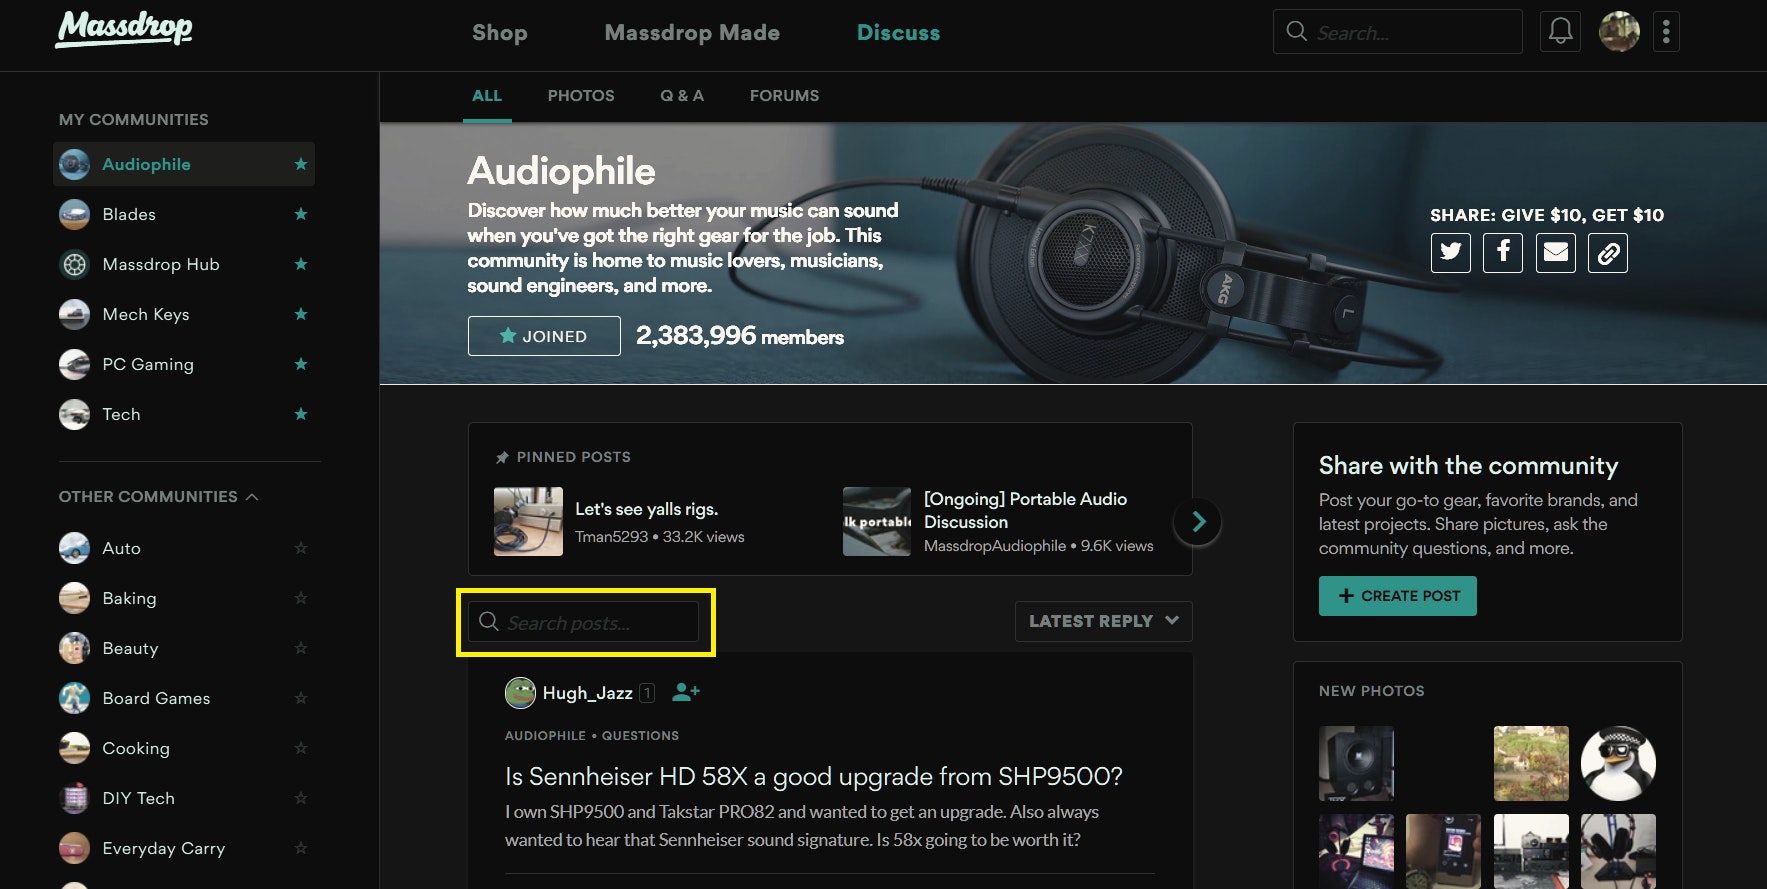Open the three-dot more options menu

click(1665, 32)
